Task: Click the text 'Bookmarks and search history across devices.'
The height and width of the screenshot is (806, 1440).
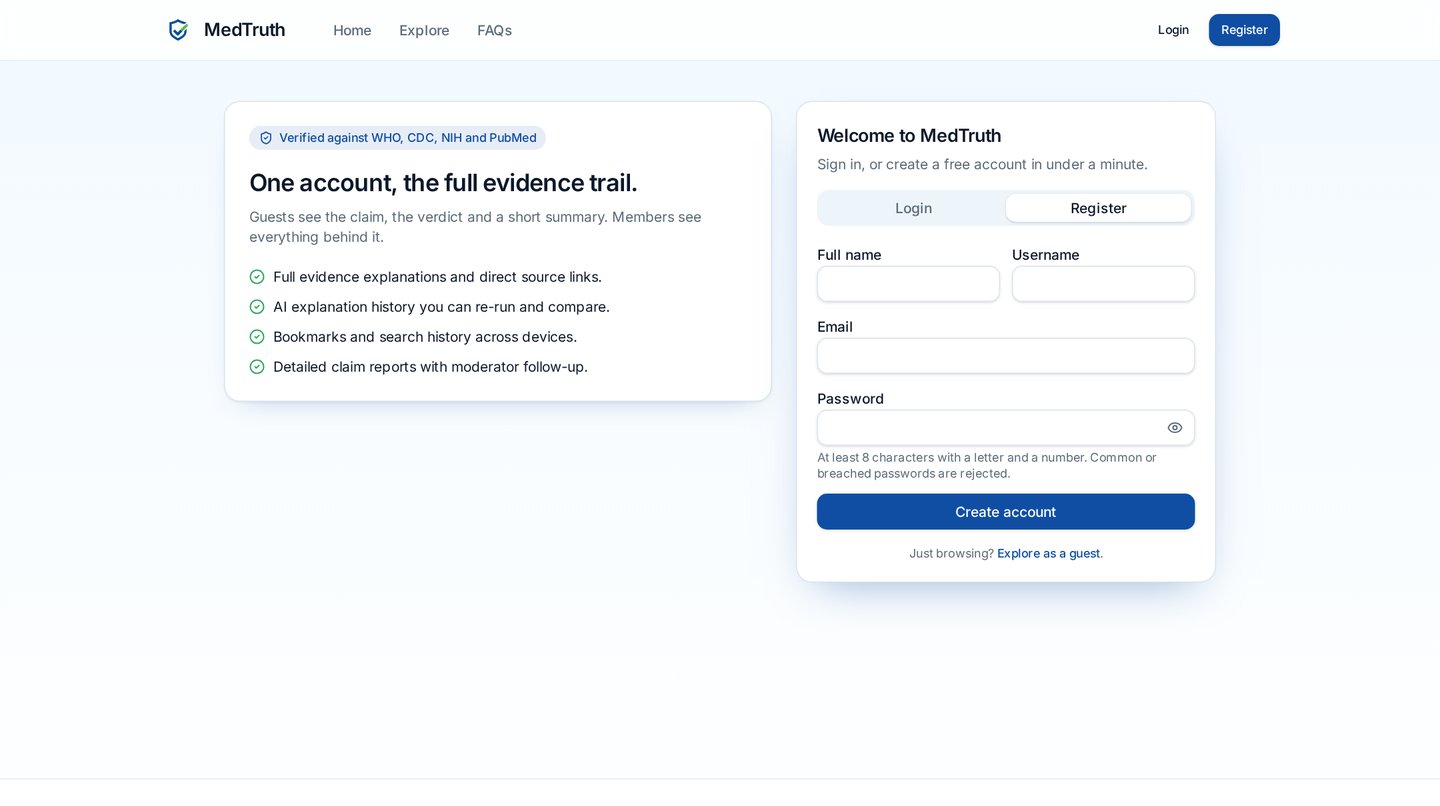Action: [x=425, y=337]
